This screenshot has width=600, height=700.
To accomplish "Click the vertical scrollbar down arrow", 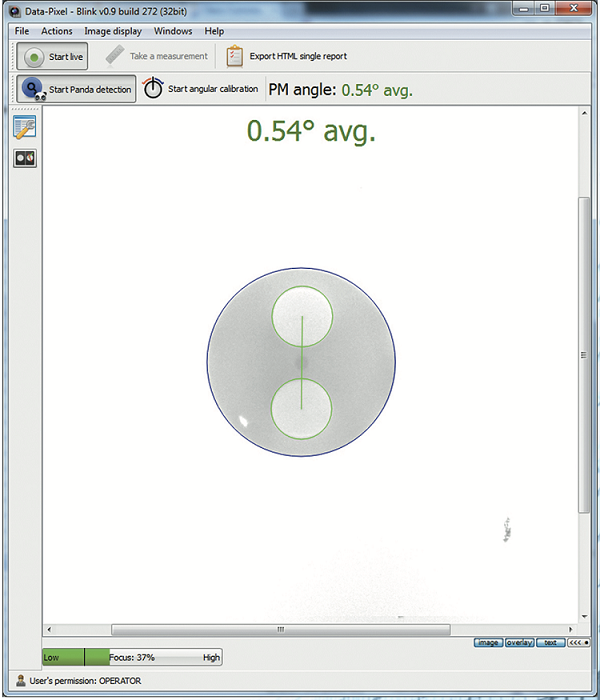I will 585,618.
